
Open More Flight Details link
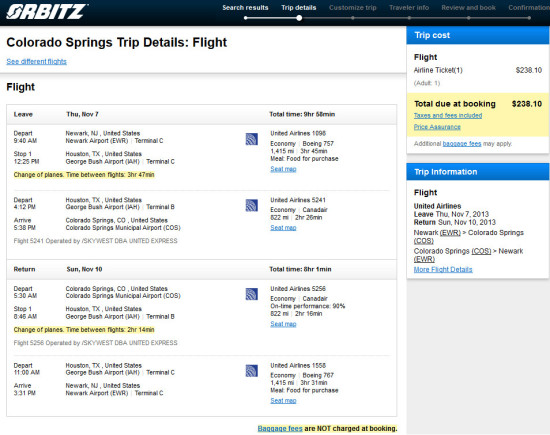pos(443,269)
